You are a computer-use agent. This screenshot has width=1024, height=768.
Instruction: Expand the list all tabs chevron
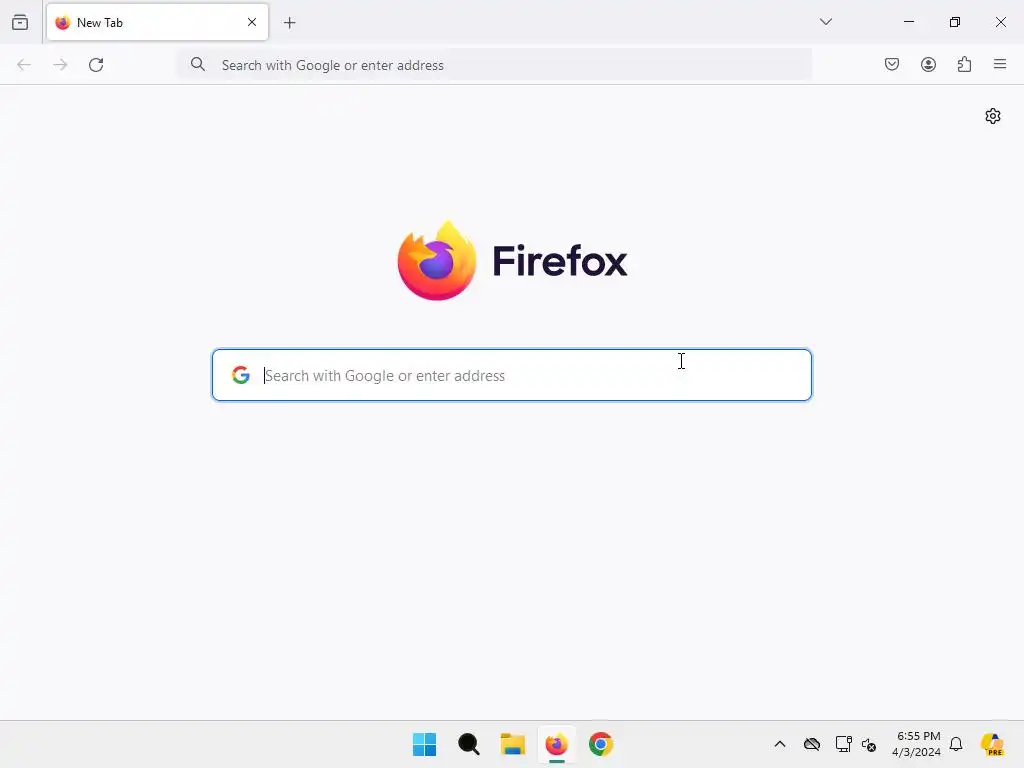click(825, 22)
